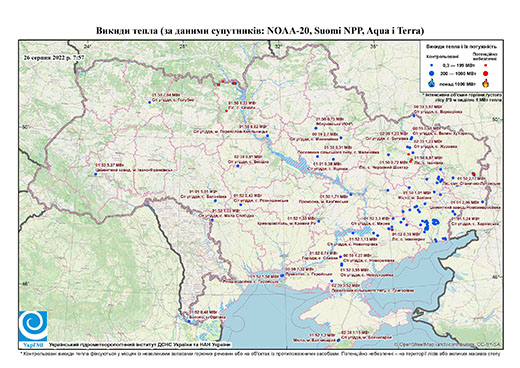The width and height of the screenshot is (520, 368).
Task: Click the institute name caption beside logo
Action: coord(140,344)
